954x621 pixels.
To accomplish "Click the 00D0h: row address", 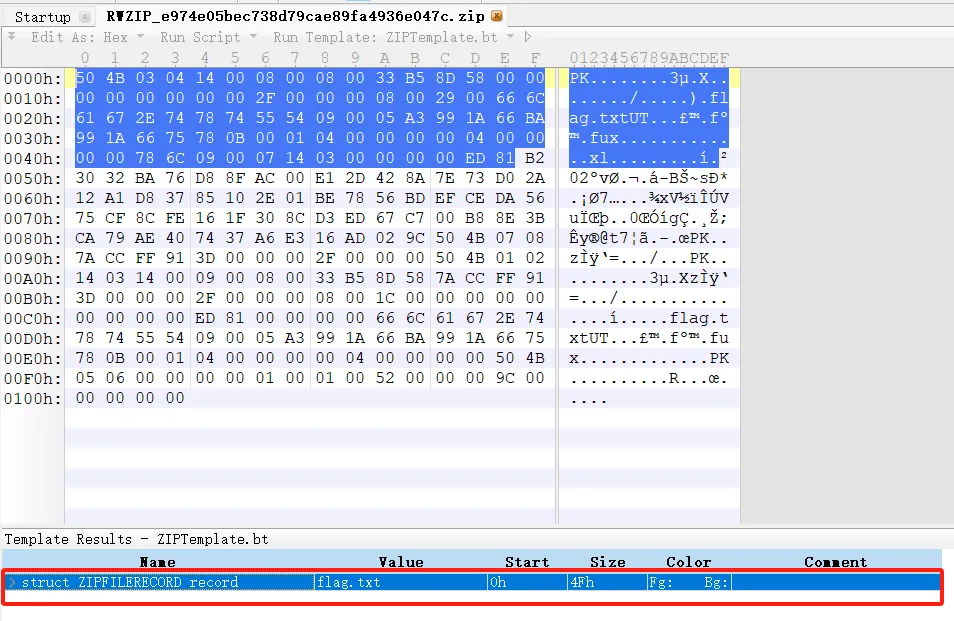I will (32, 339).
